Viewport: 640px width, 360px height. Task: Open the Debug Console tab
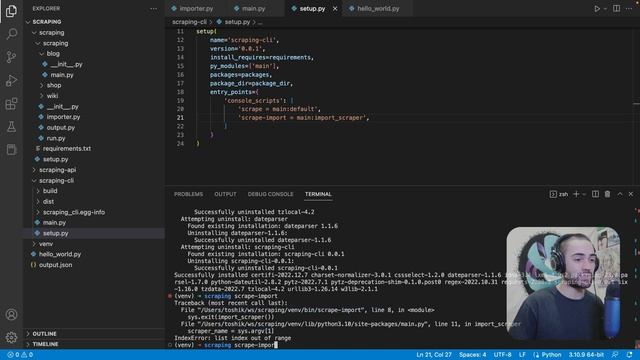270,194
